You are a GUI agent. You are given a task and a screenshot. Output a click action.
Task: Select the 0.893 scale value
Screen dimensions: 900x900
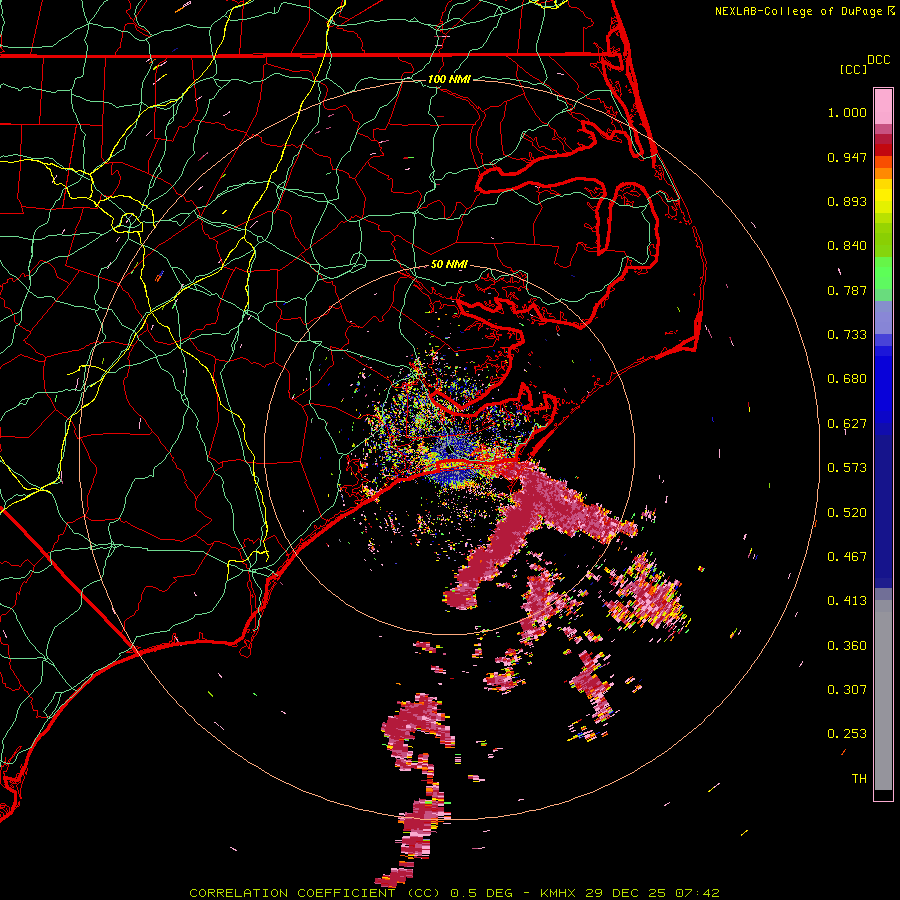coord(847,201)
